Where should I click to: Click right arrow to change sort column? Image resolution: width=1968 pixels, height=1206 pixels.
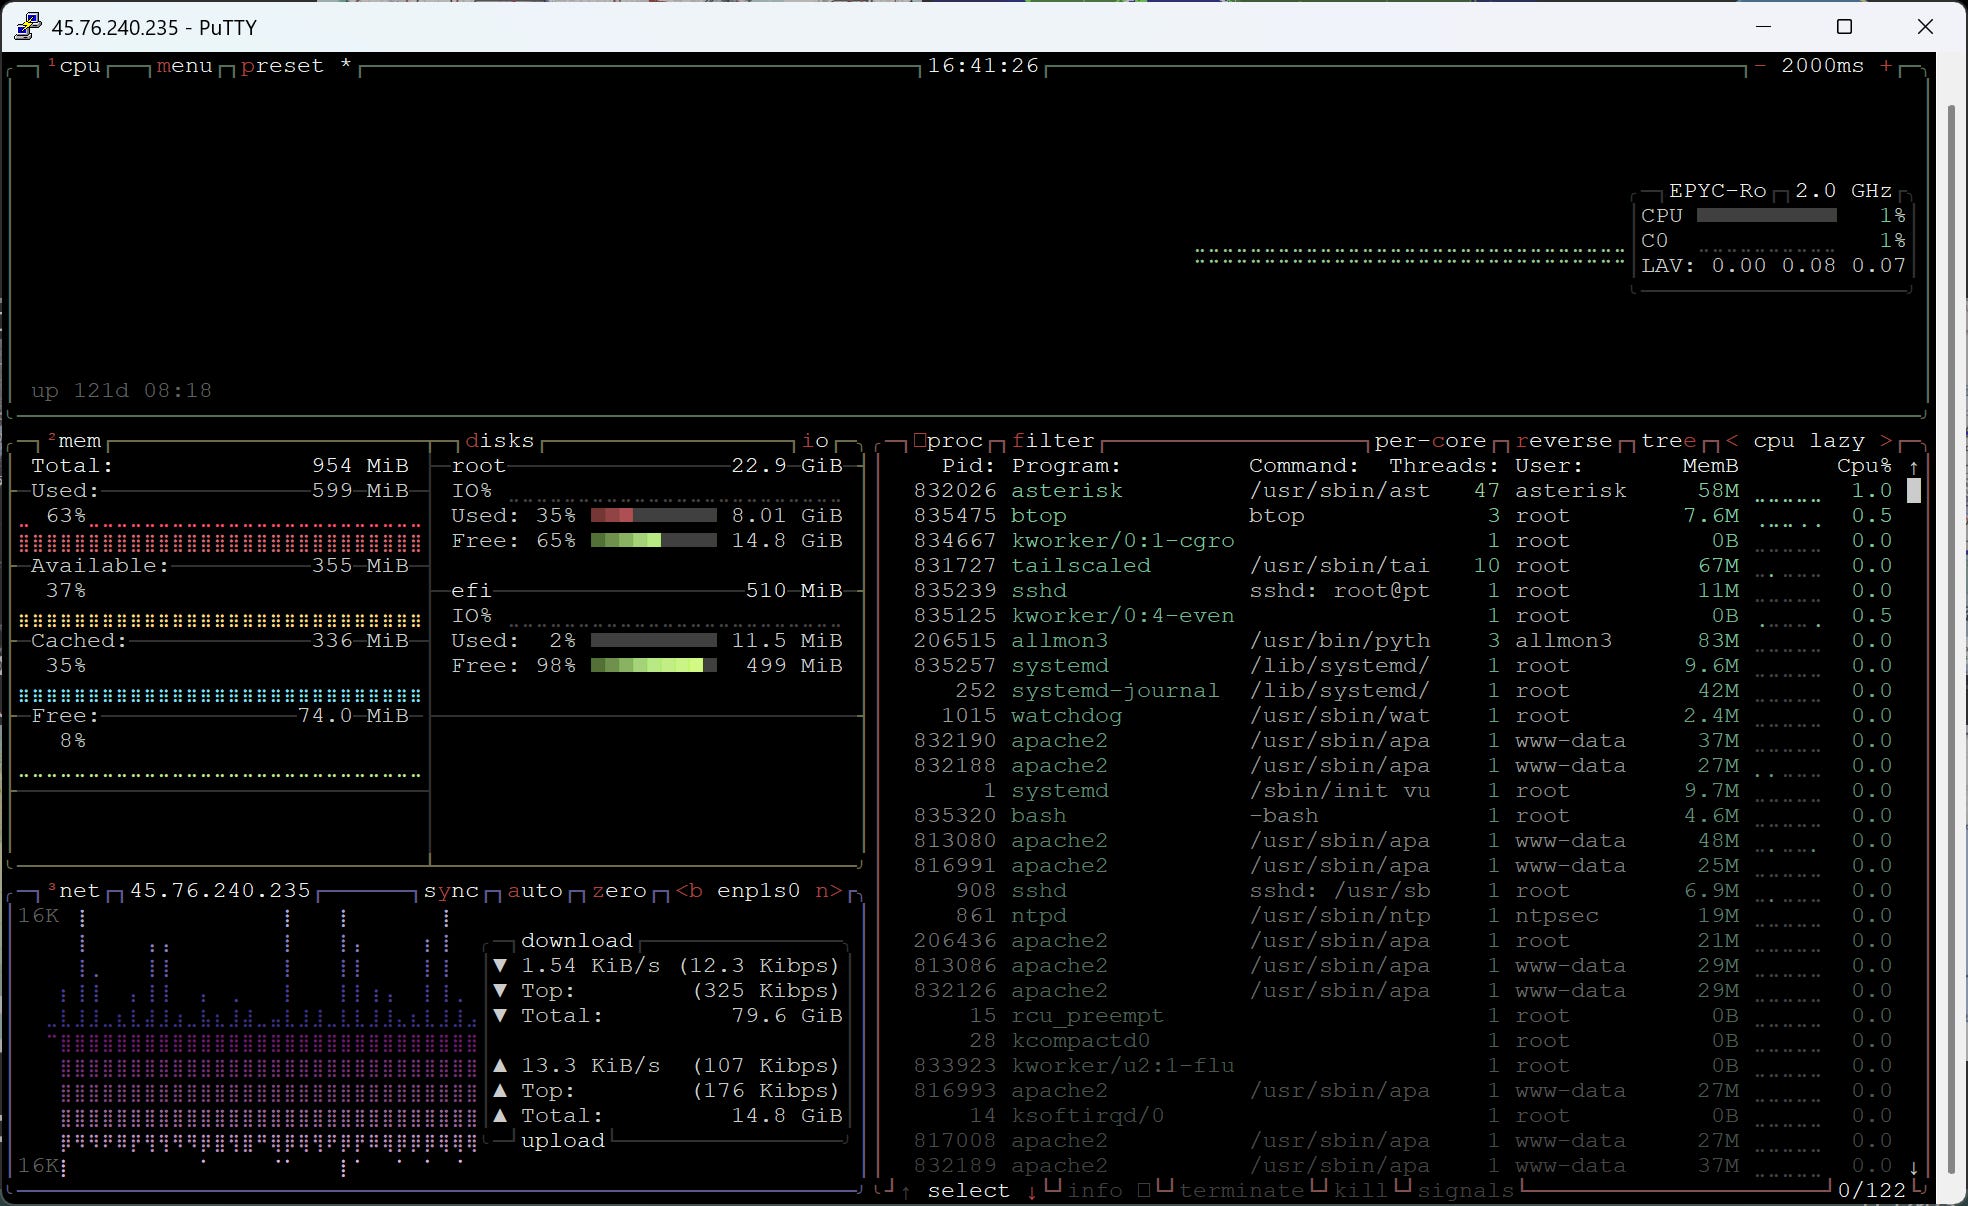1886,441
